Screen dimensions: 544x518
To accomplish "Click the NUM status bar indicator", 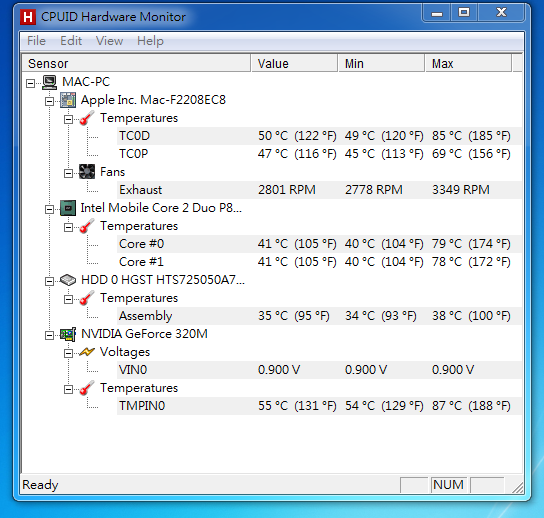I will [448, 485].
